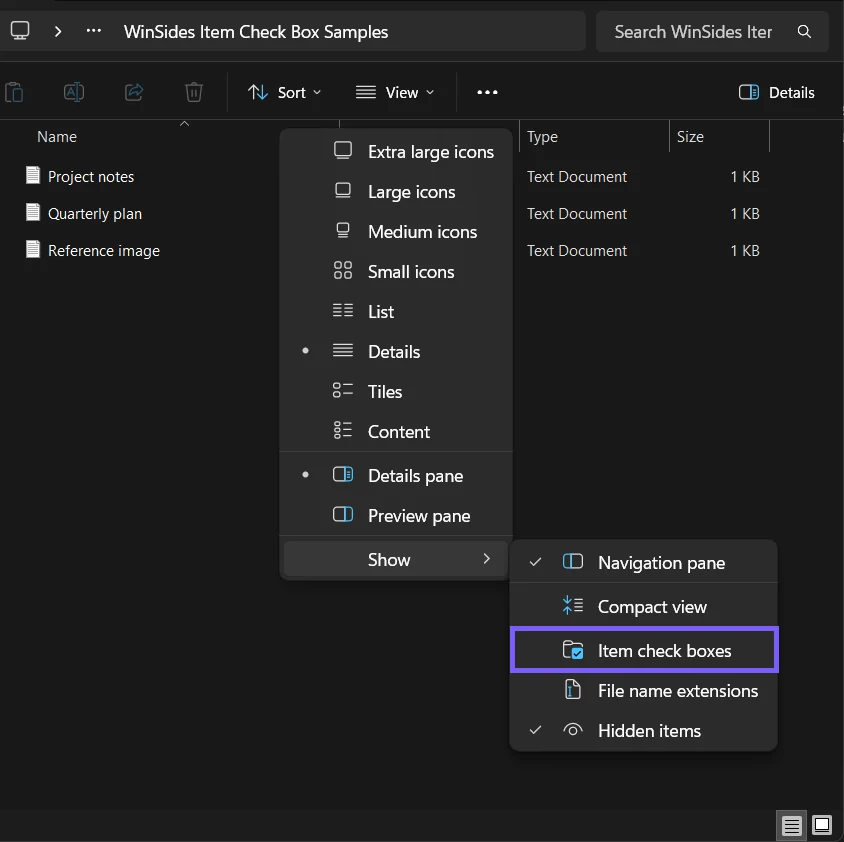844x842 pixels.
Task: Enable Compact view in Show submenu
Action: tap(644, 607)
